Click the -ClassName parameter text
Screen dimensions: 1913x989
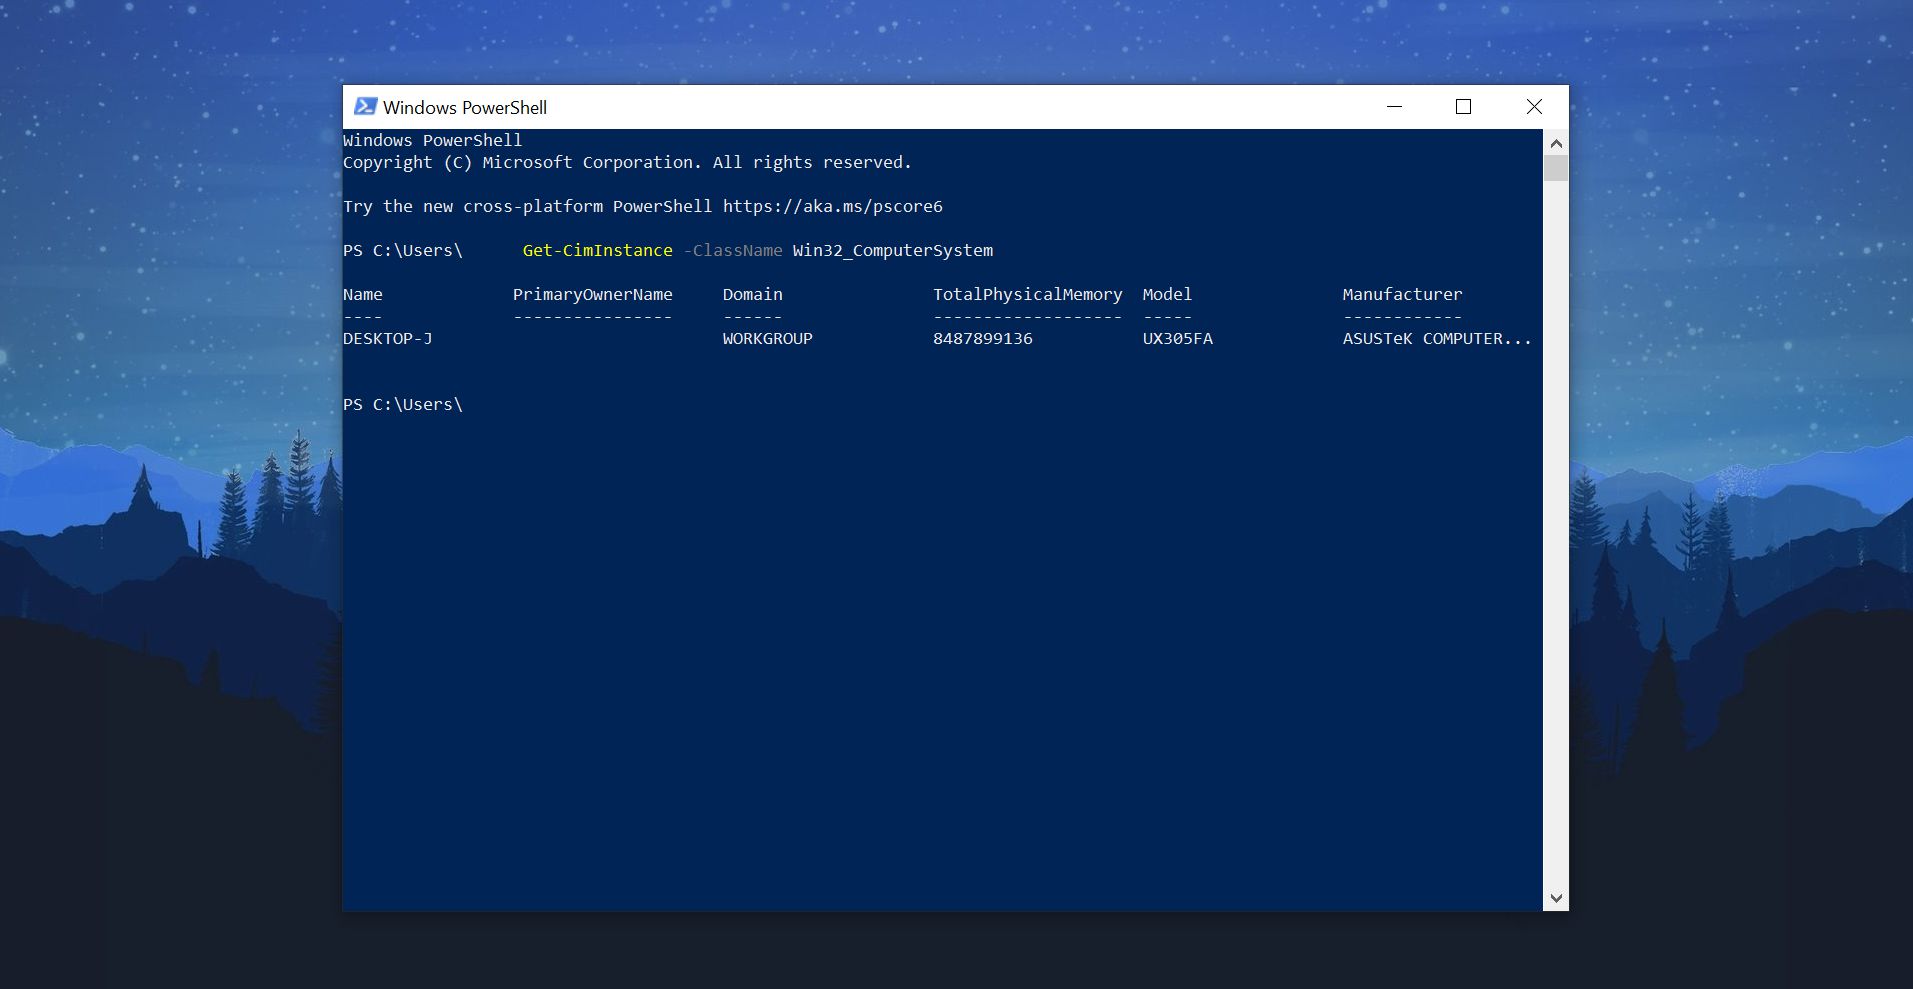coord(733,250)
